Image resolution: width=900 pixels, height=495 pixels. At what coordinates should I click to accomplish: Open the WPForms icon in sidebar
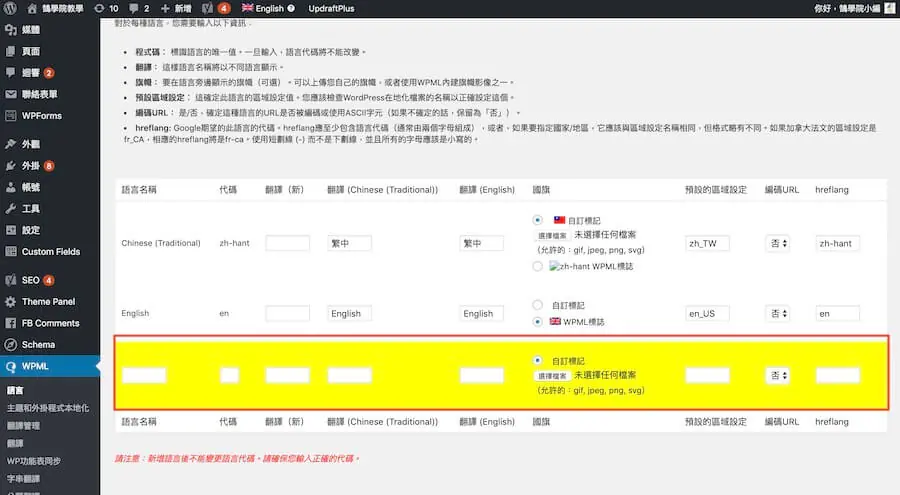[x=10, y=115]
